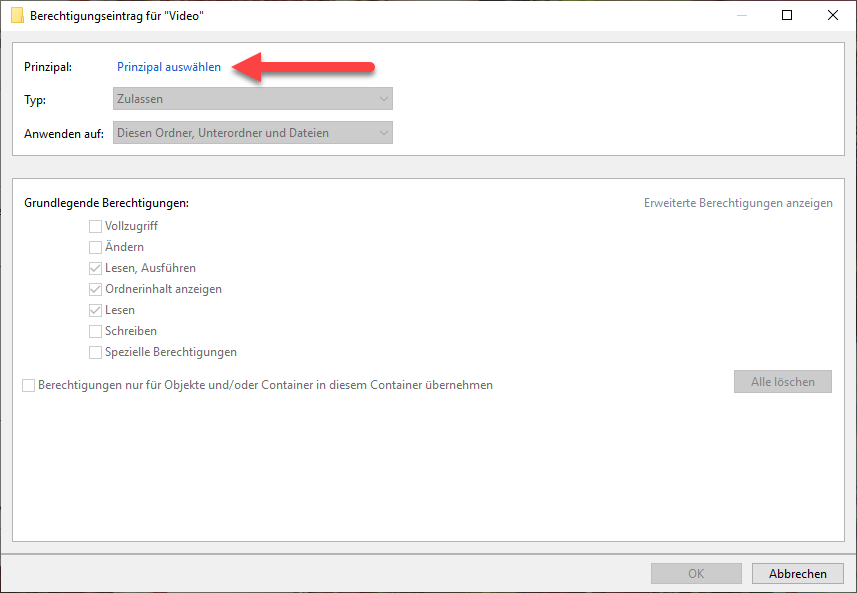857x593 pixels.
Task: Tick the Vollzugriff checkbox
Action: (95, 226)
